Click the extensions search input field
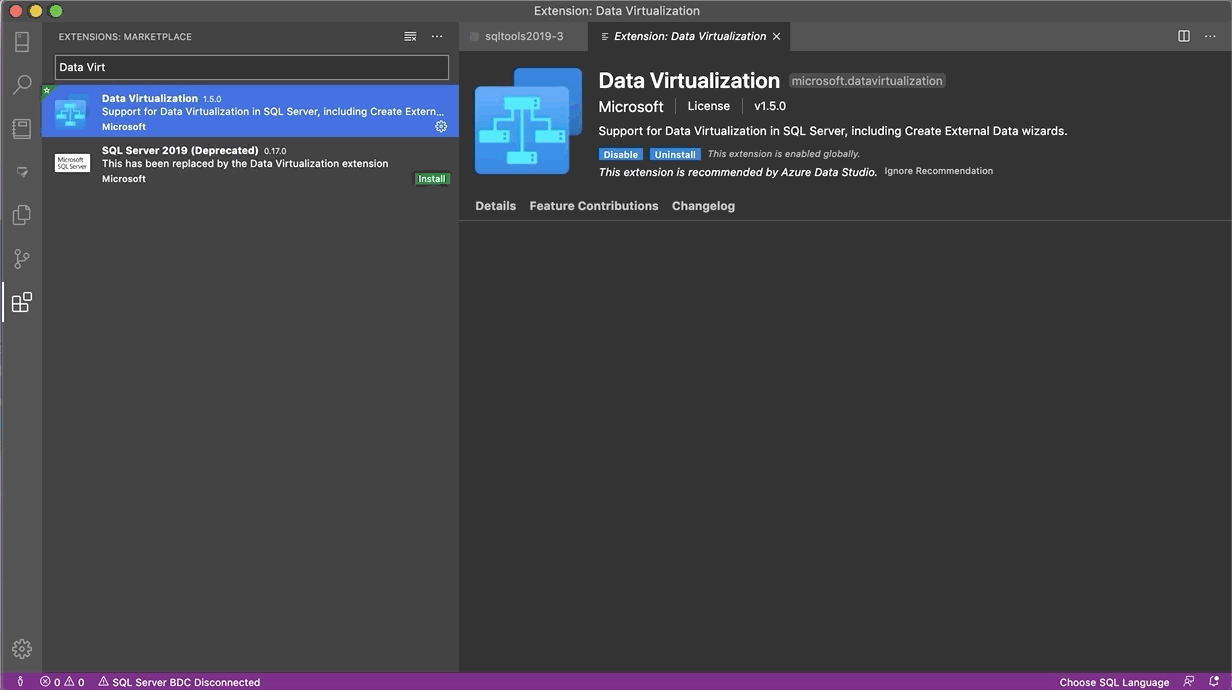This screenshot has width=1232, height=690. (x=250, y=66)
